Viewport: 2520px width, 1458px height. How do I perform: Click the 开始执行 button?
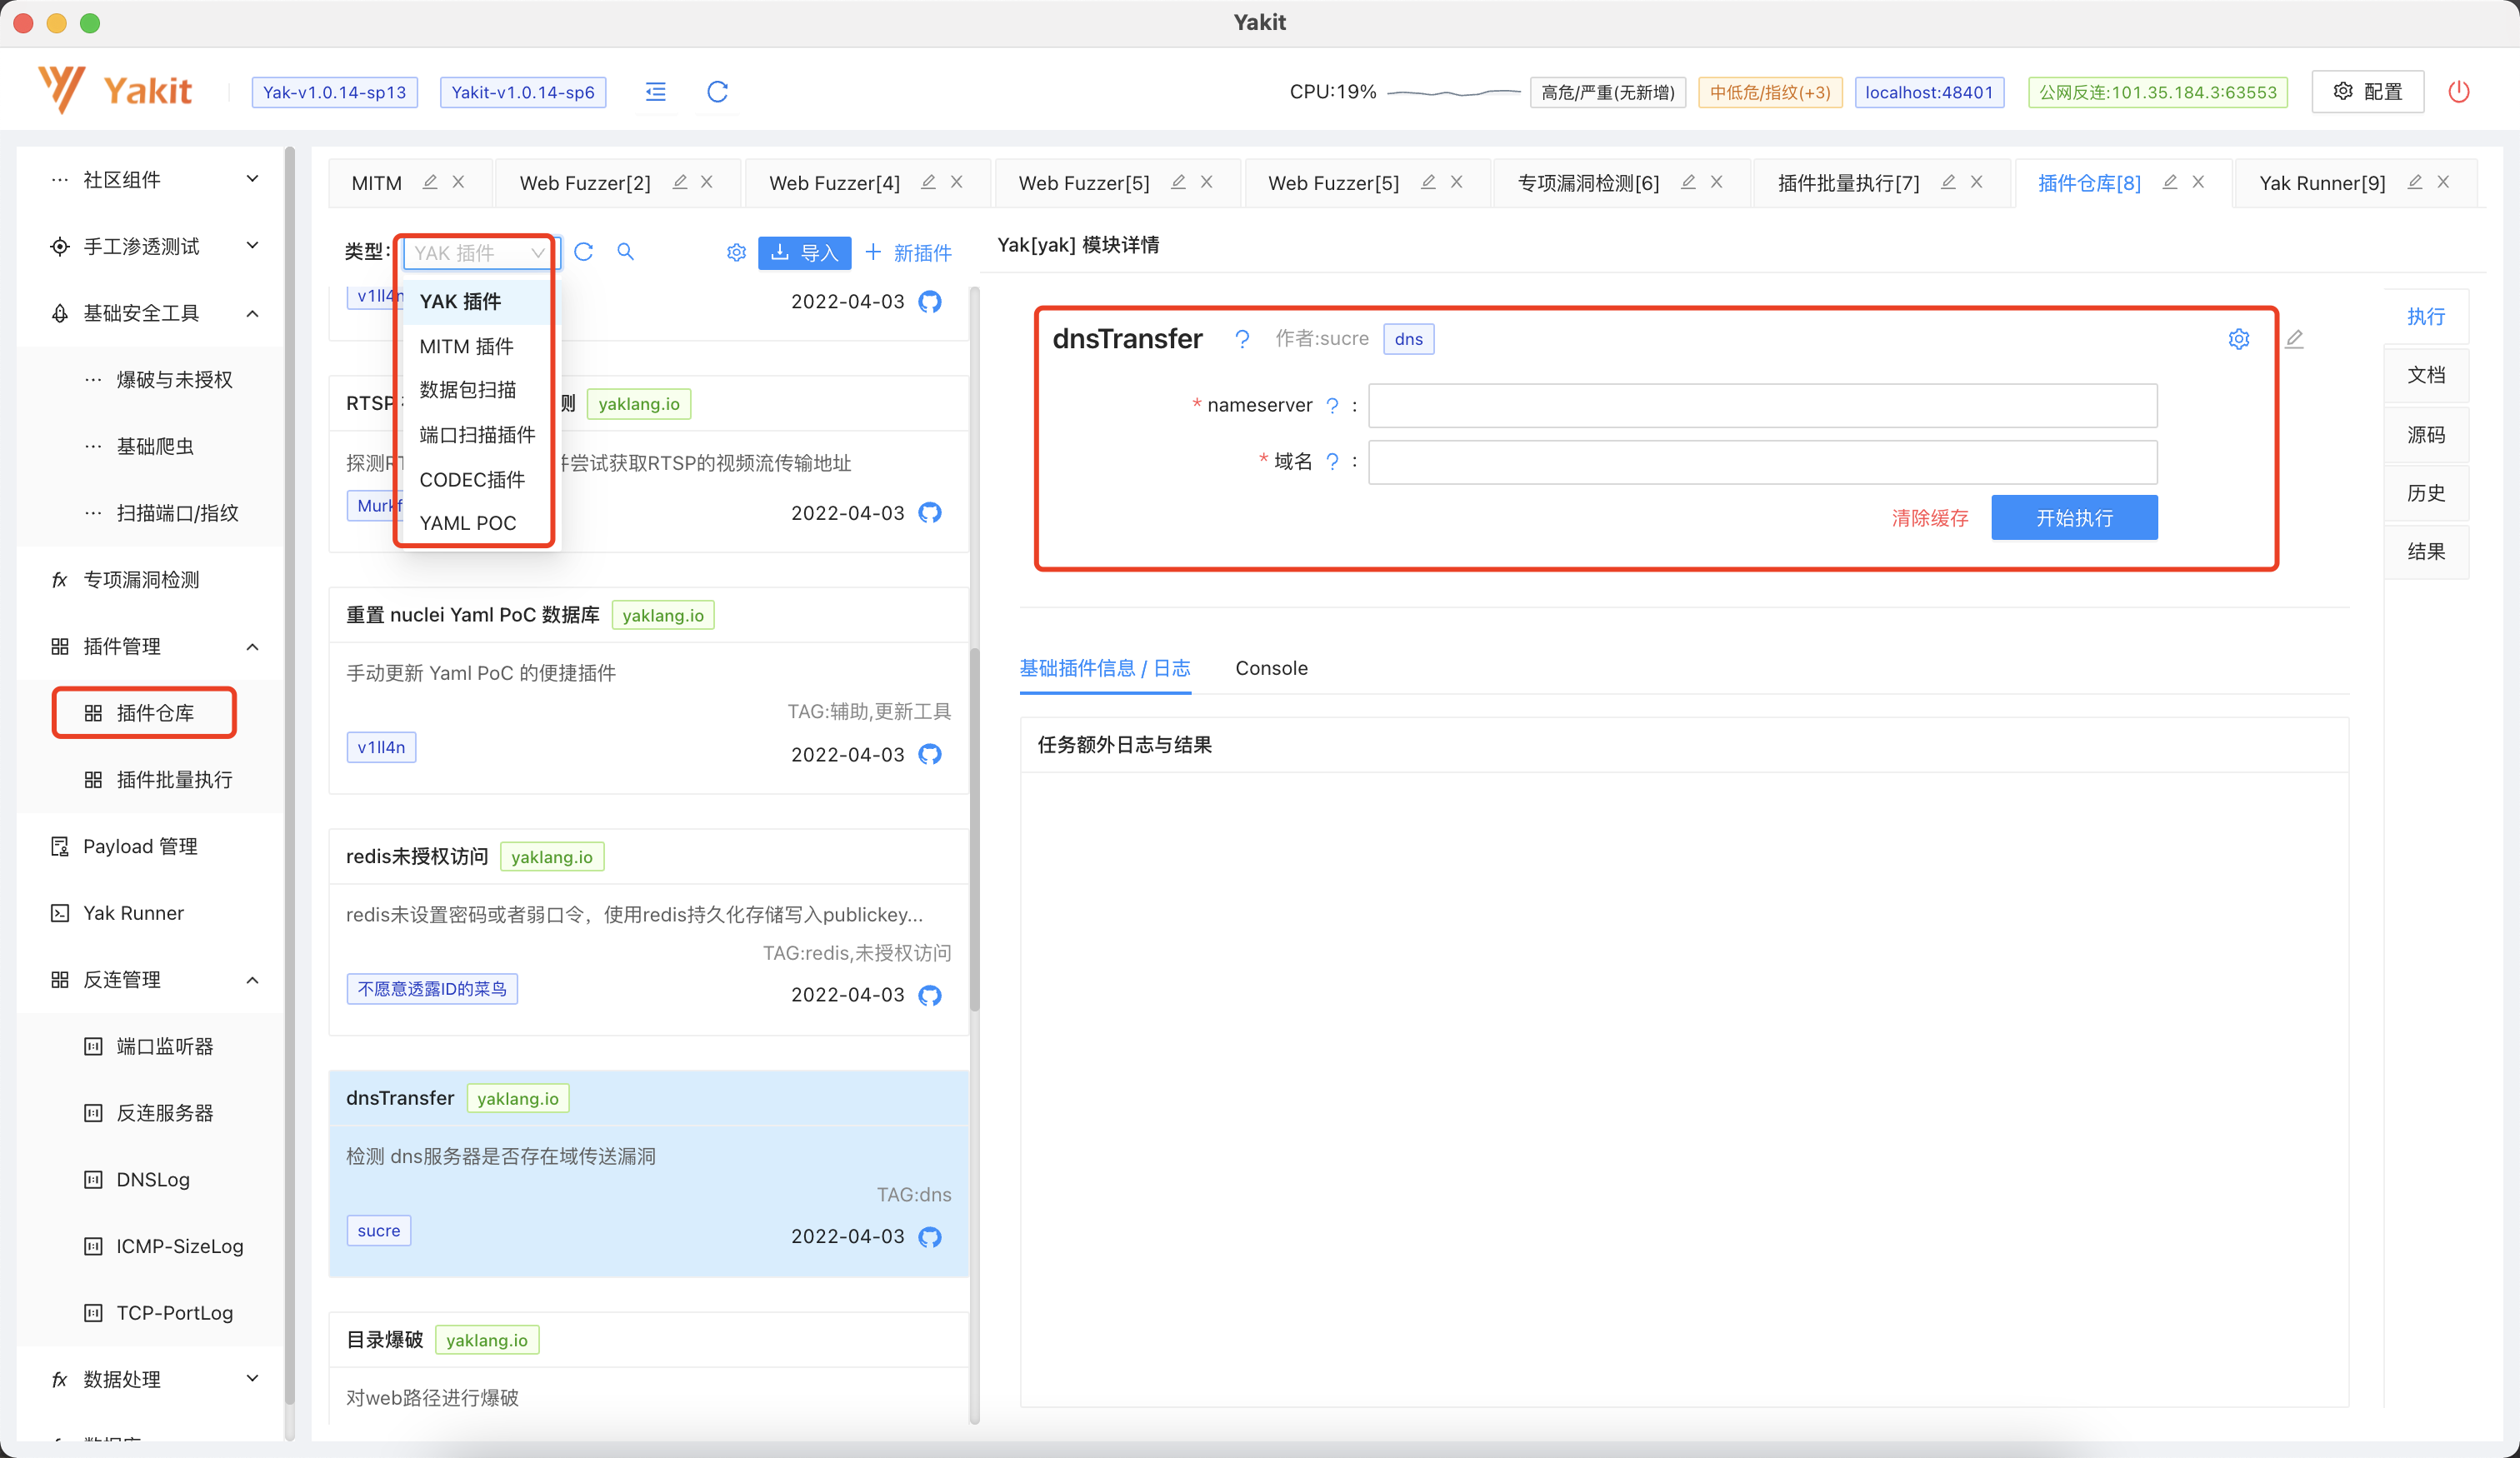coord(2074,518)
